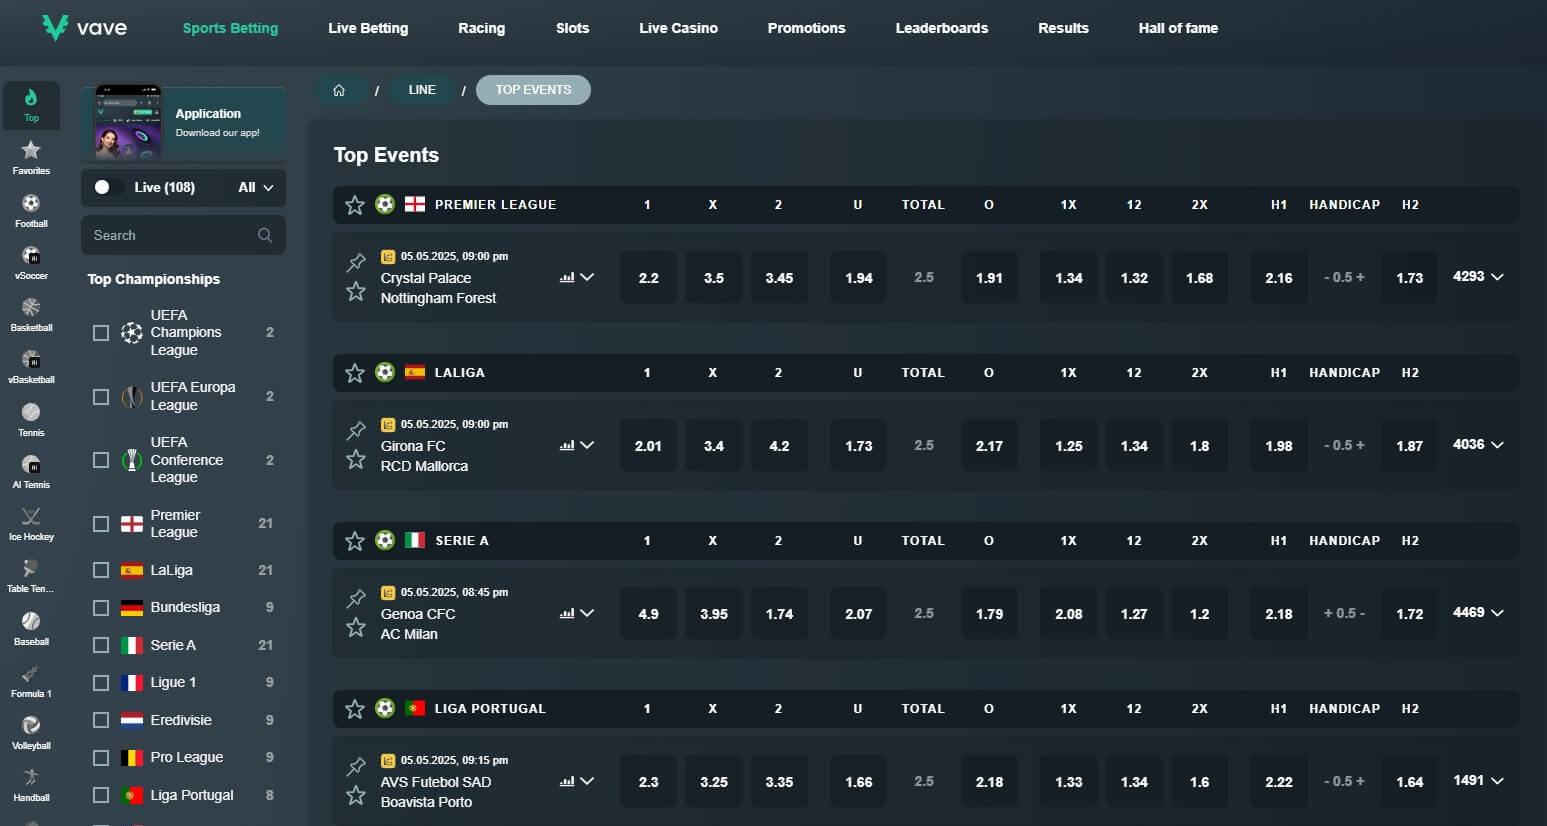Check the UEFA Champions League checkbox
Image resolution: width=1547 pixels, height=826 pixels.
(x=101, y=333)
